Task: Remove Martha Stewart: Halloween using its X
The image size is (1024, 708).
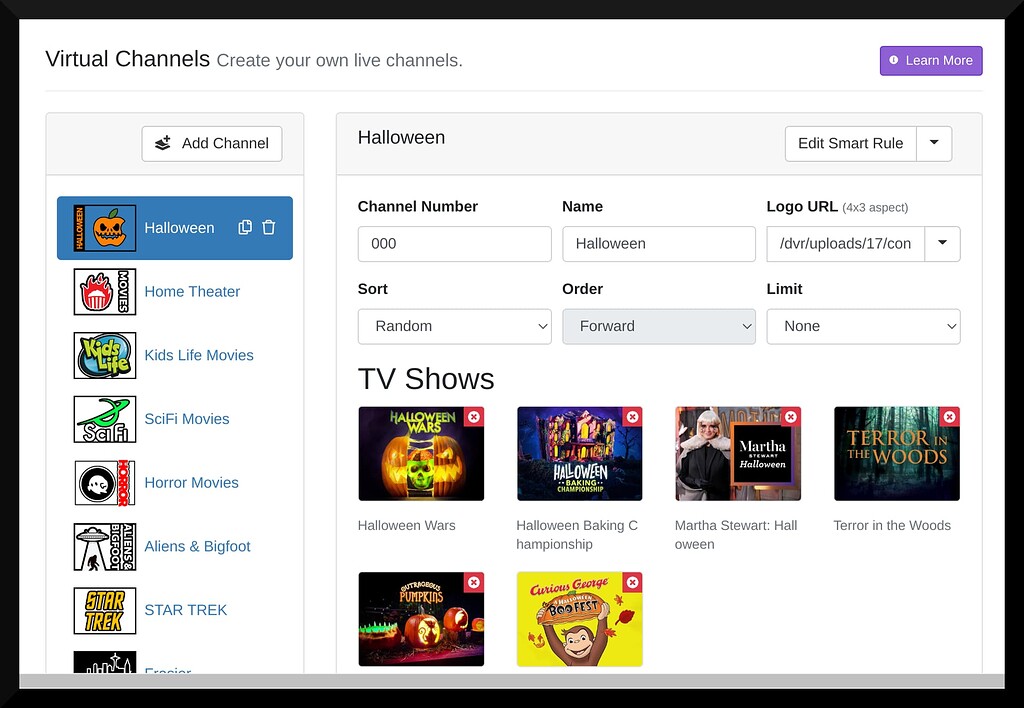Action: pos(791,416)
